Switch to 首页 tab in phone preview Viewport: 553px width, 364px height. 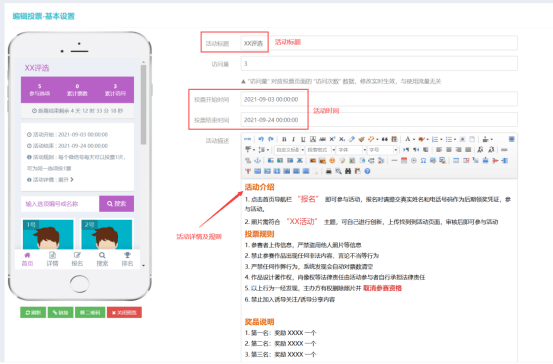coord(27,259)
